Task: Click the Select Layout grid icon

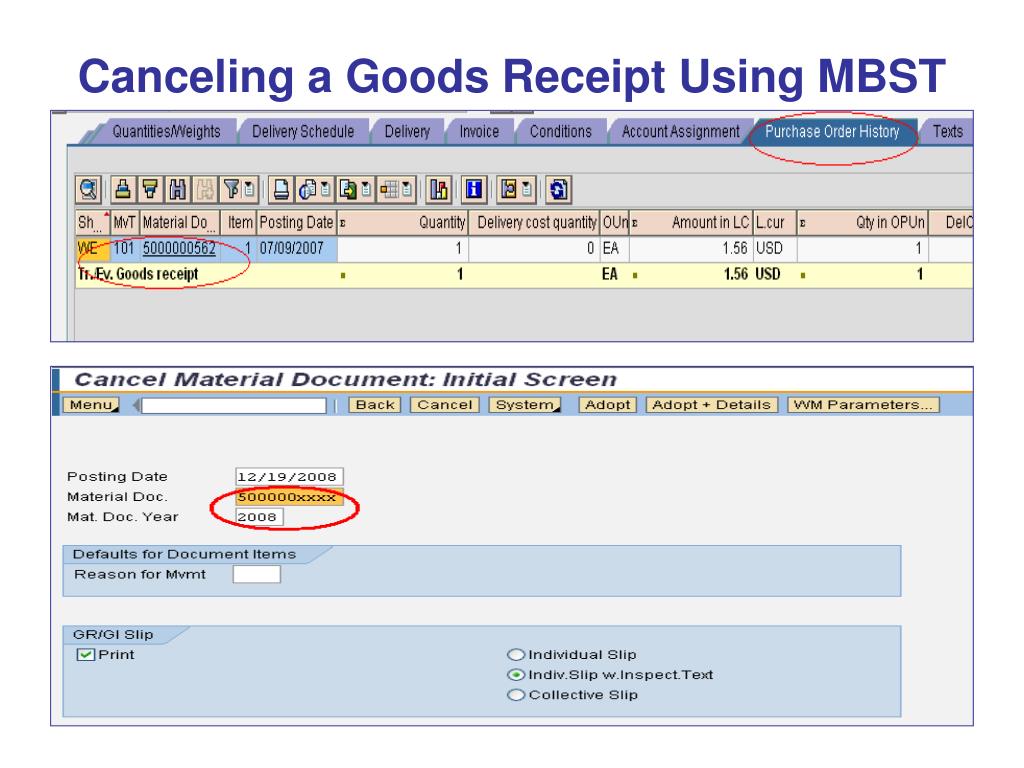Action: 389,189
